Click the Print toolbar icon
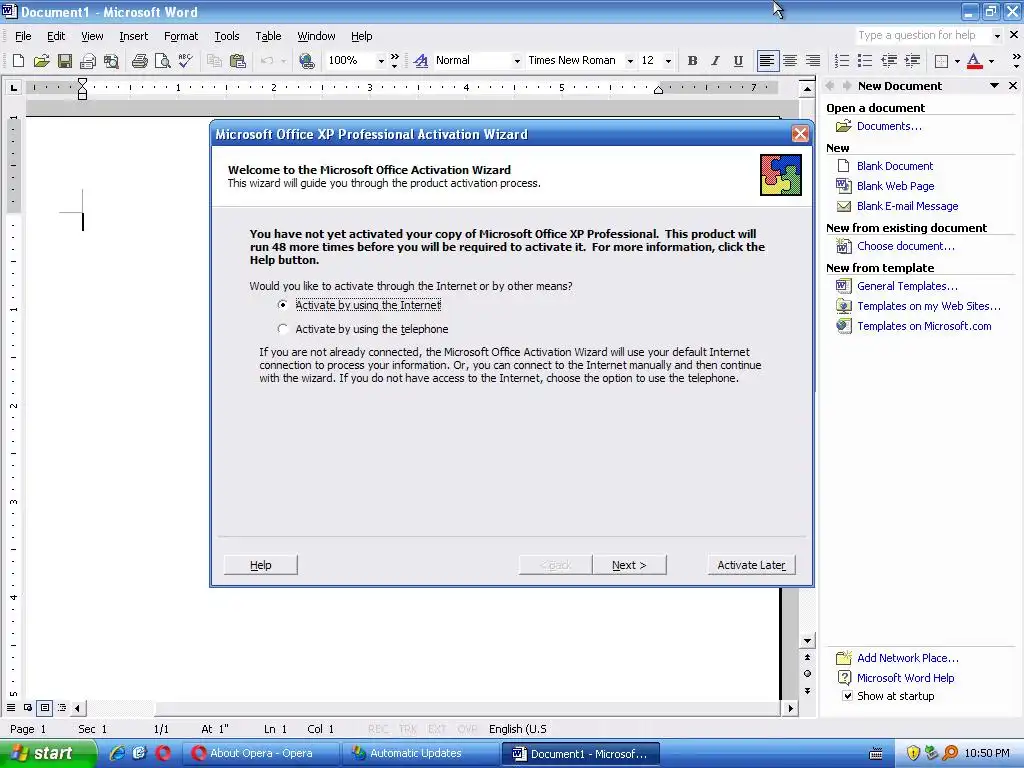 (140, 61)
